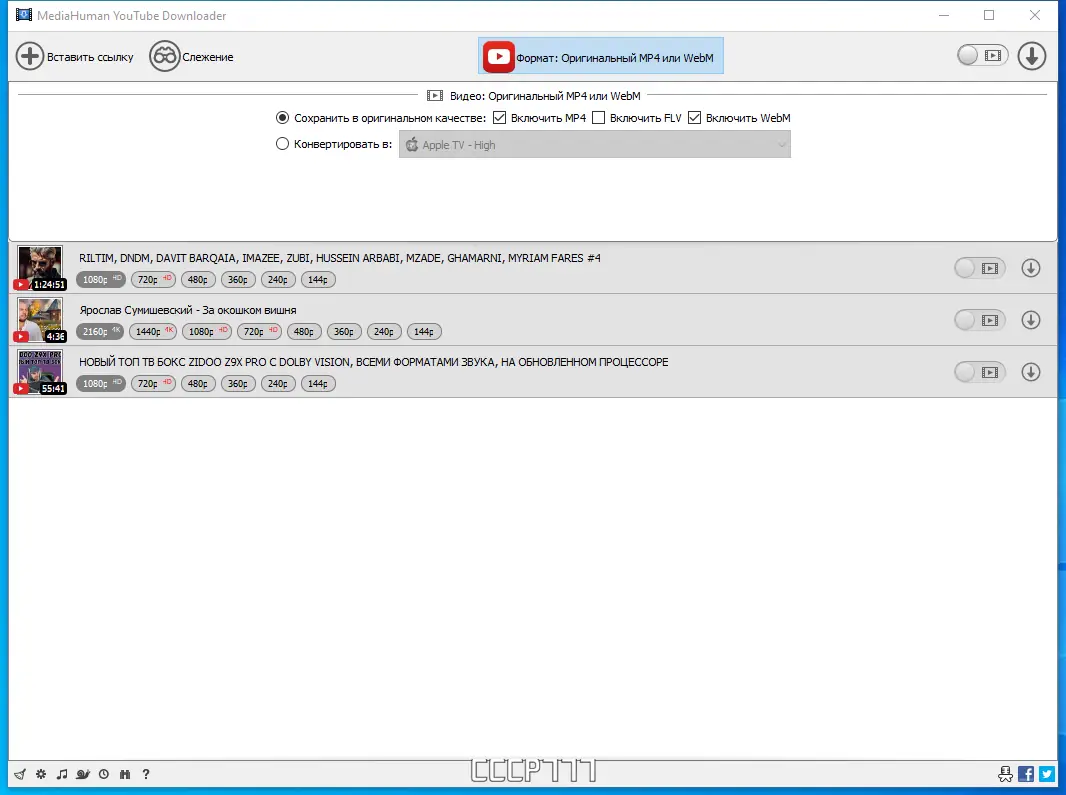Select 1080p quality for RILTIM video

101,280
